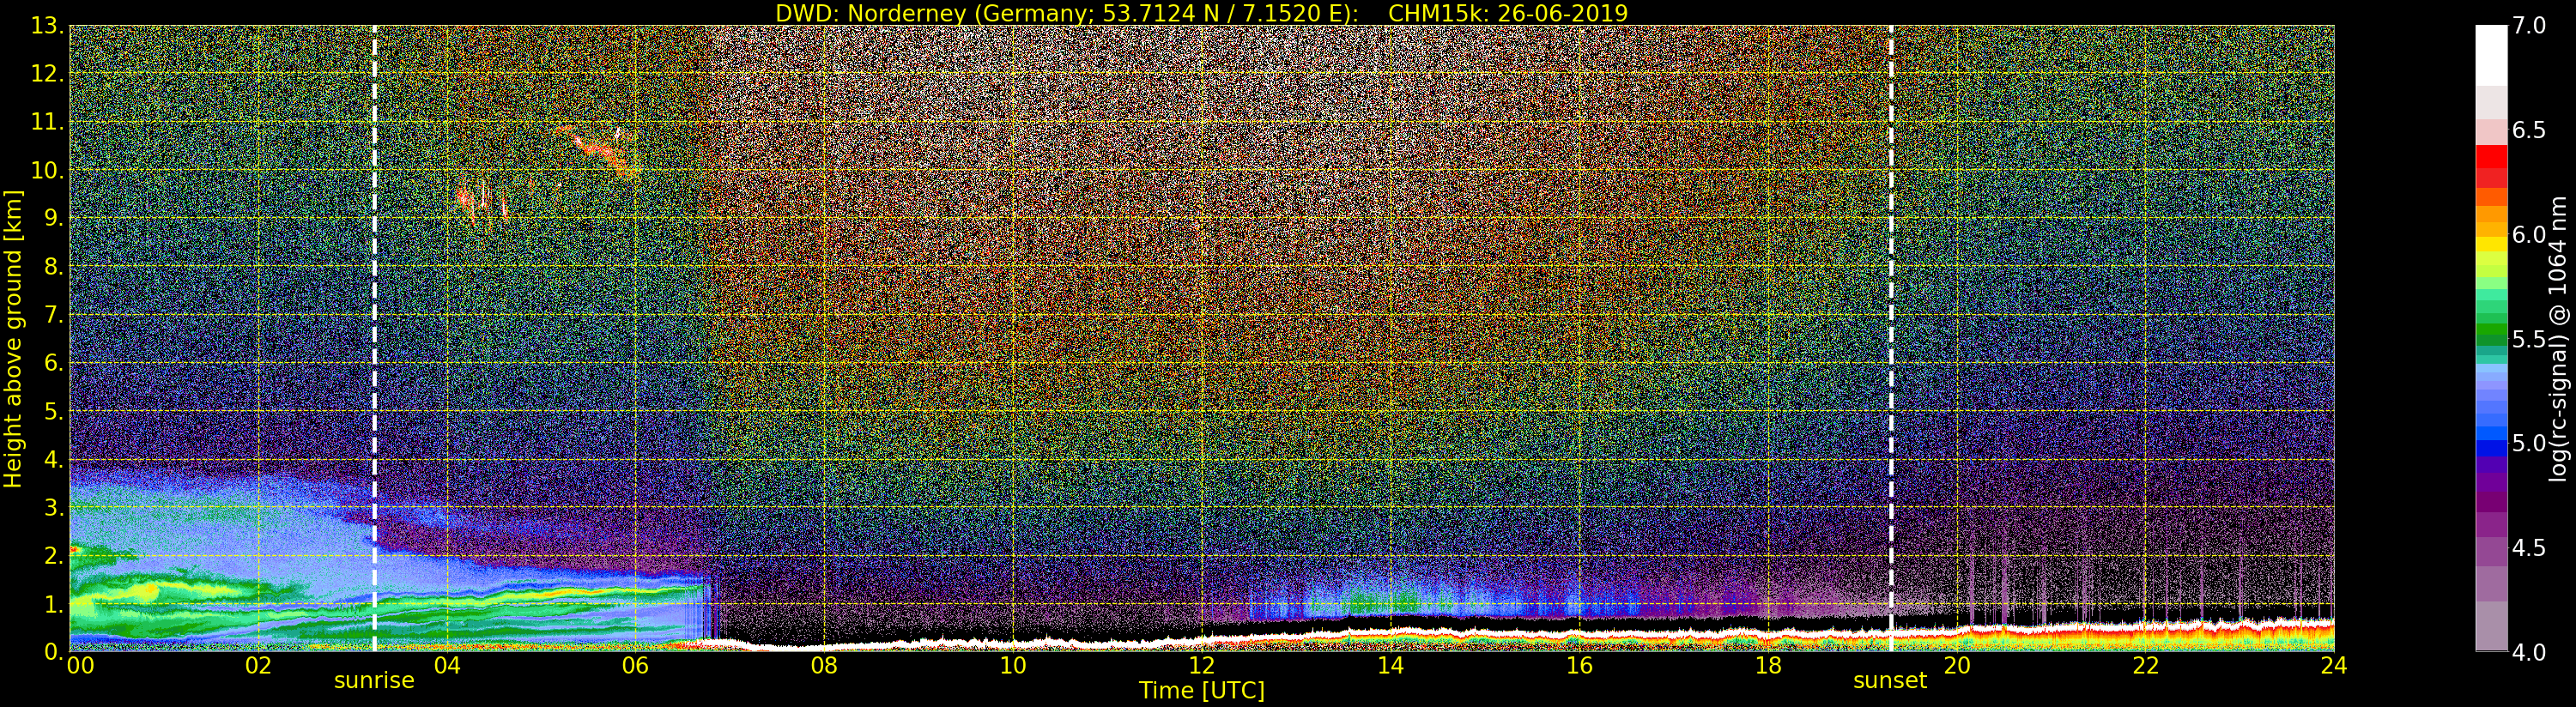The height and width of the screenshot is (707, 2576).
Task: Click the '4.5' colorbar value label
Action: (x=2529, y=547)
